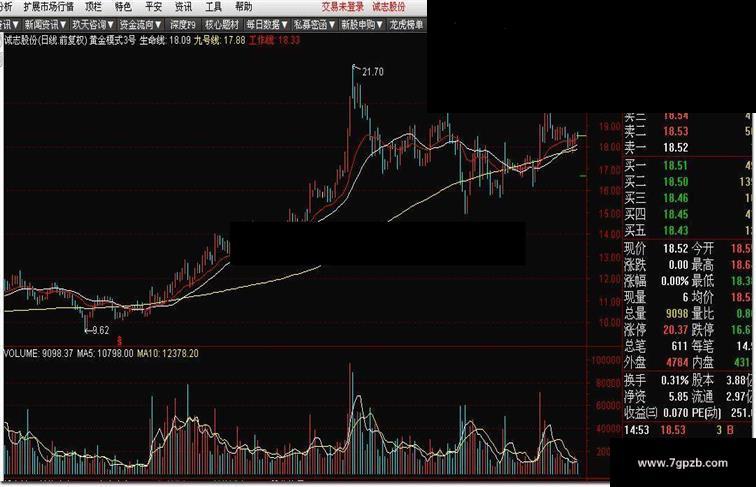This screenshot has width=756, height=487.
Task: Click the 今开 label in quote panel
Action: click(702, 248)
